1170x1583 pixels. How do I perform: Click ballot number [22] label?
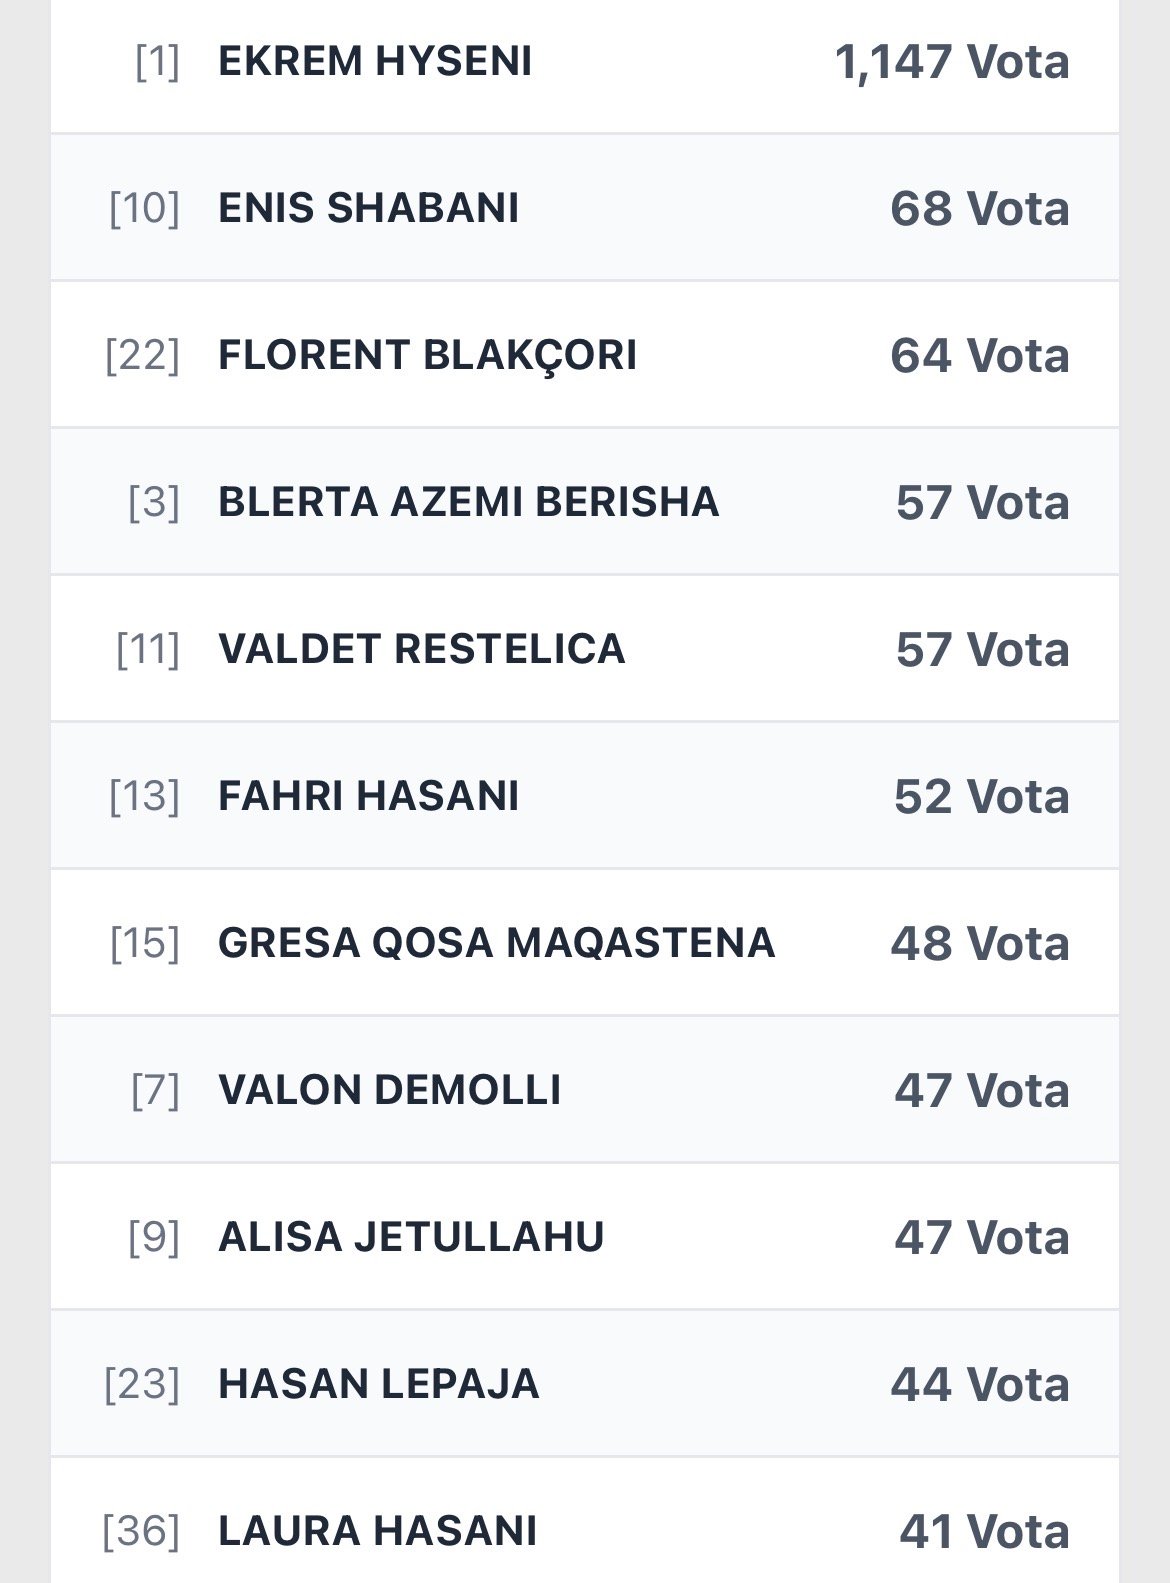pyautogui.click(x=142, y=355)
